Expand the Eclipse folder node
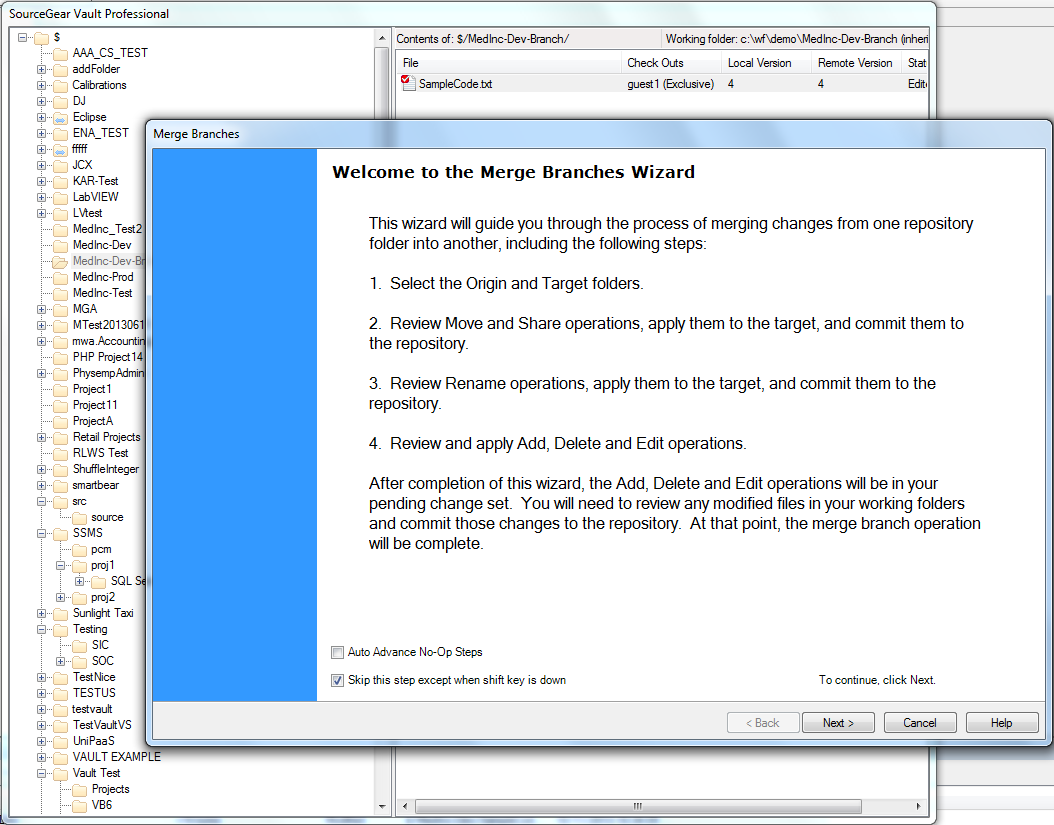 [42, 118]
